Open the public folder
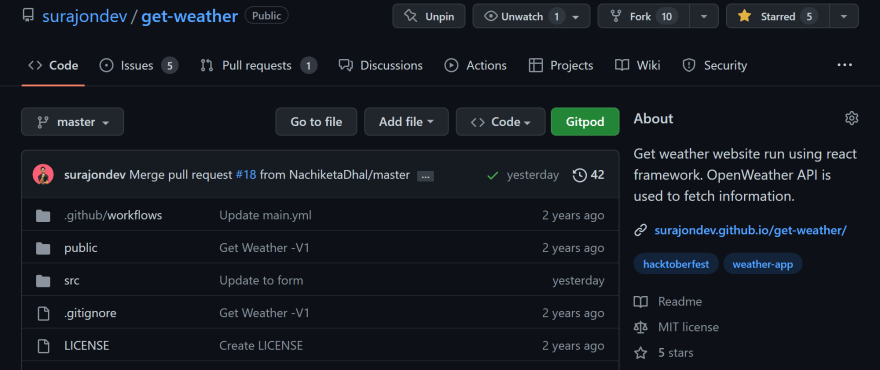880x370 pixels. [x=80, y=248]
